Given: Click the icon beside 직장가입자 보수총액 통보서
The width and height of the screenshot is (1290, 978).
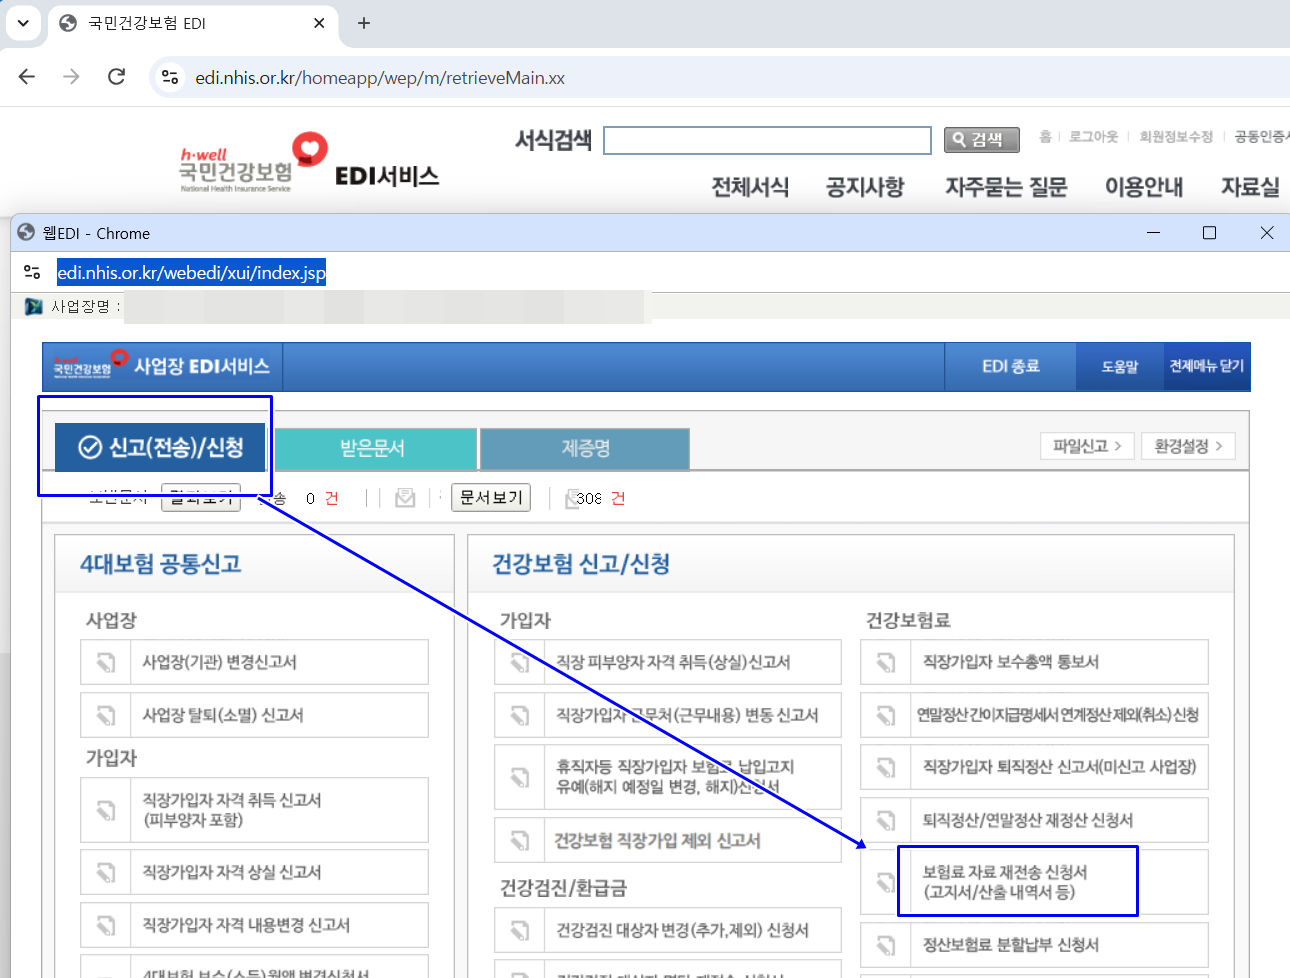Looking at the screenshot, I should pyautogui.click(x=885, y=662).
